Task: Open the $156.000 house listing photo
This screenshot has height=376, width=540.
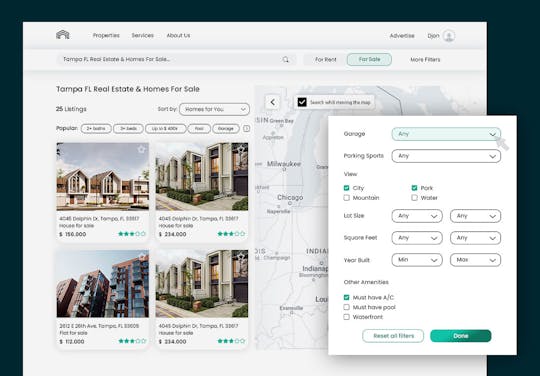Action: pos(103,176)
